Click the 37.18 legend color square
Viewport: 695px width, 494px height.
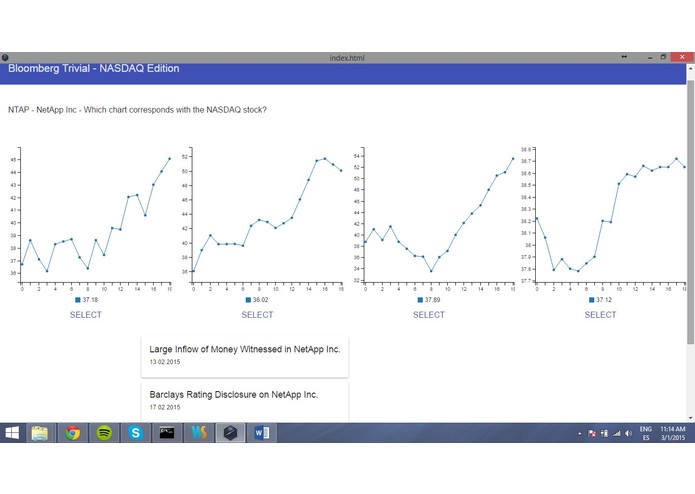[78, 300]
